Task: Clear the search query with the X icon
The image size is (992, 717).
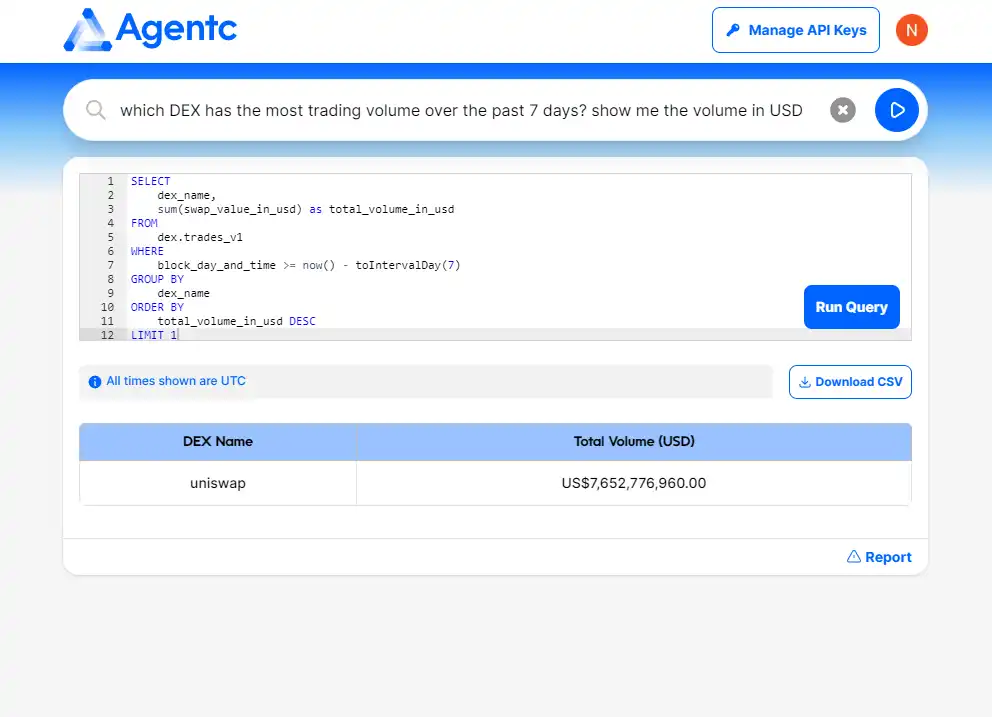Action: point(843,110)
